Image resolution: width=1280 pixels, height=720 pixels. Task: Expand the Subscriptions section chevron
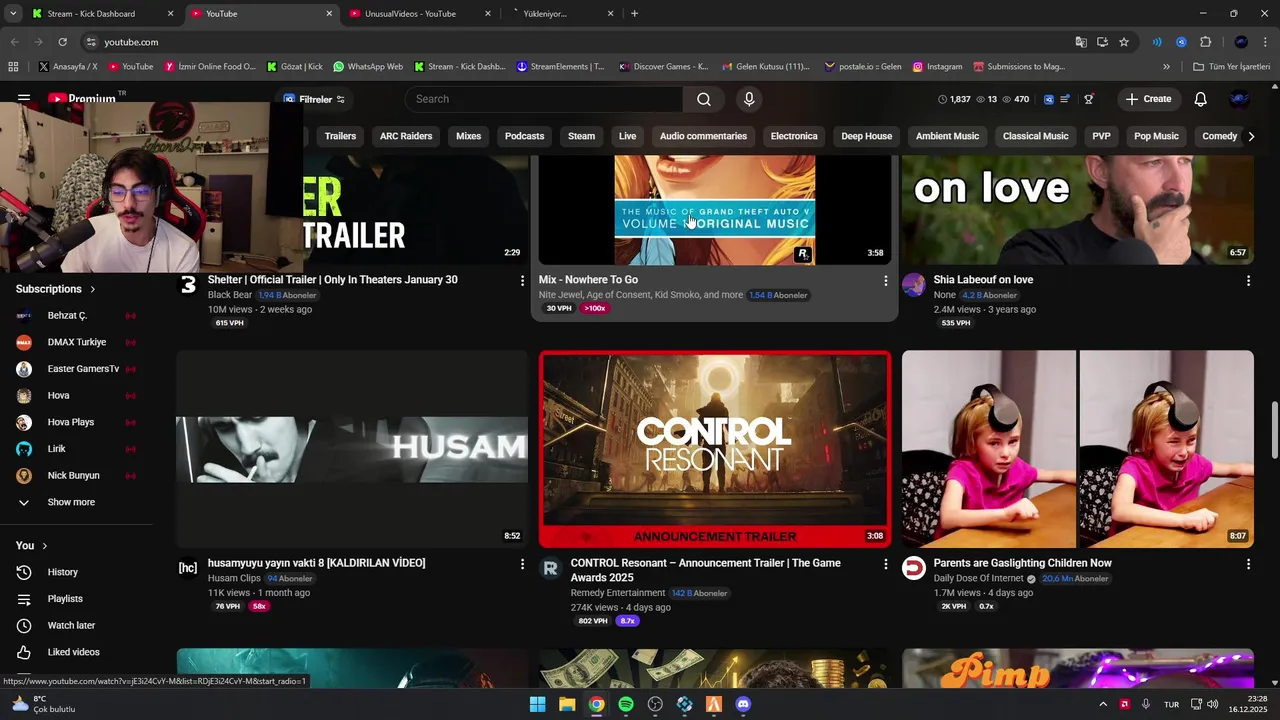(x=93, y=289)
